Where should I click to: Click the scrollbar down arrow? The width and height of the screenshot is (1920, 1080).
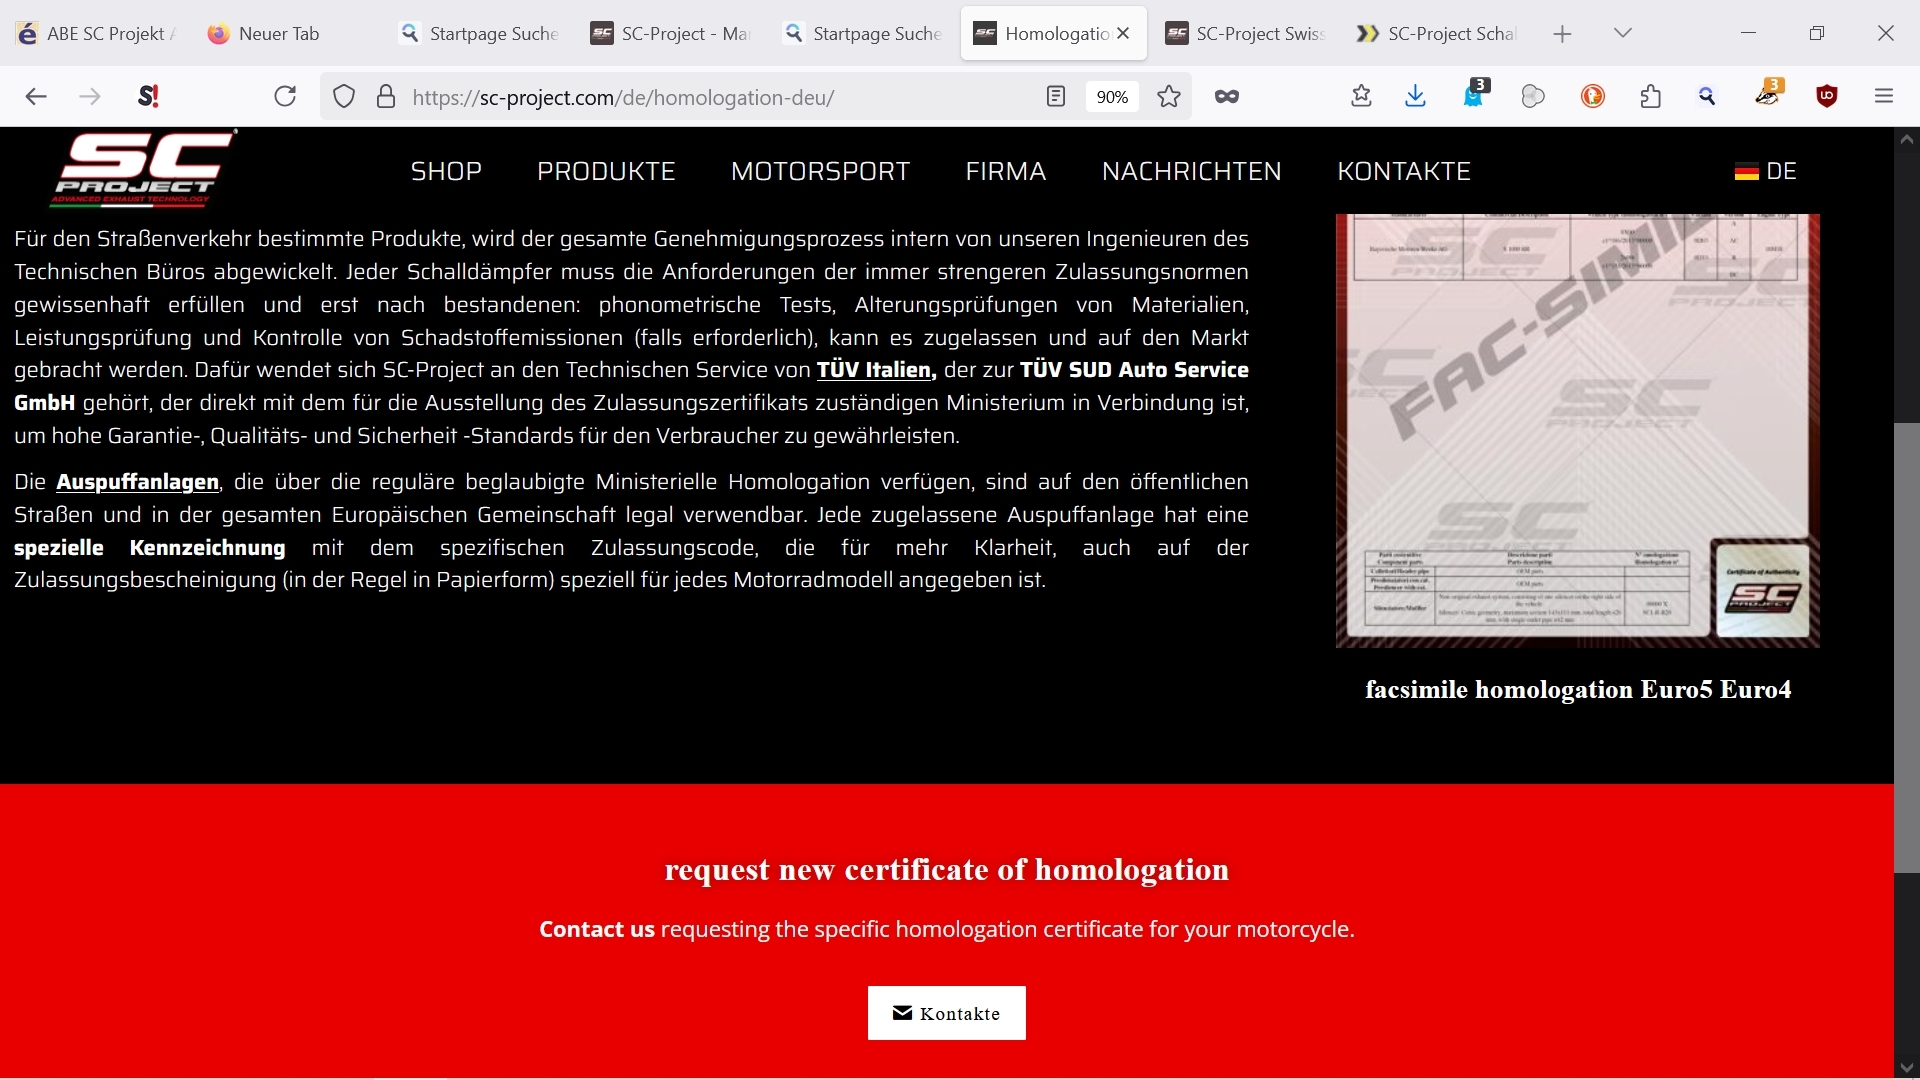coord(1906,1067)
